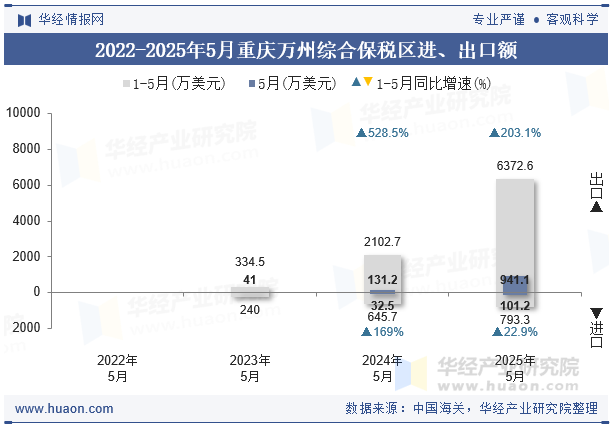
Task: Click the chart title 2022-2025年5月重庆万州综合保税区进、出口额
Action: point(306,50)
